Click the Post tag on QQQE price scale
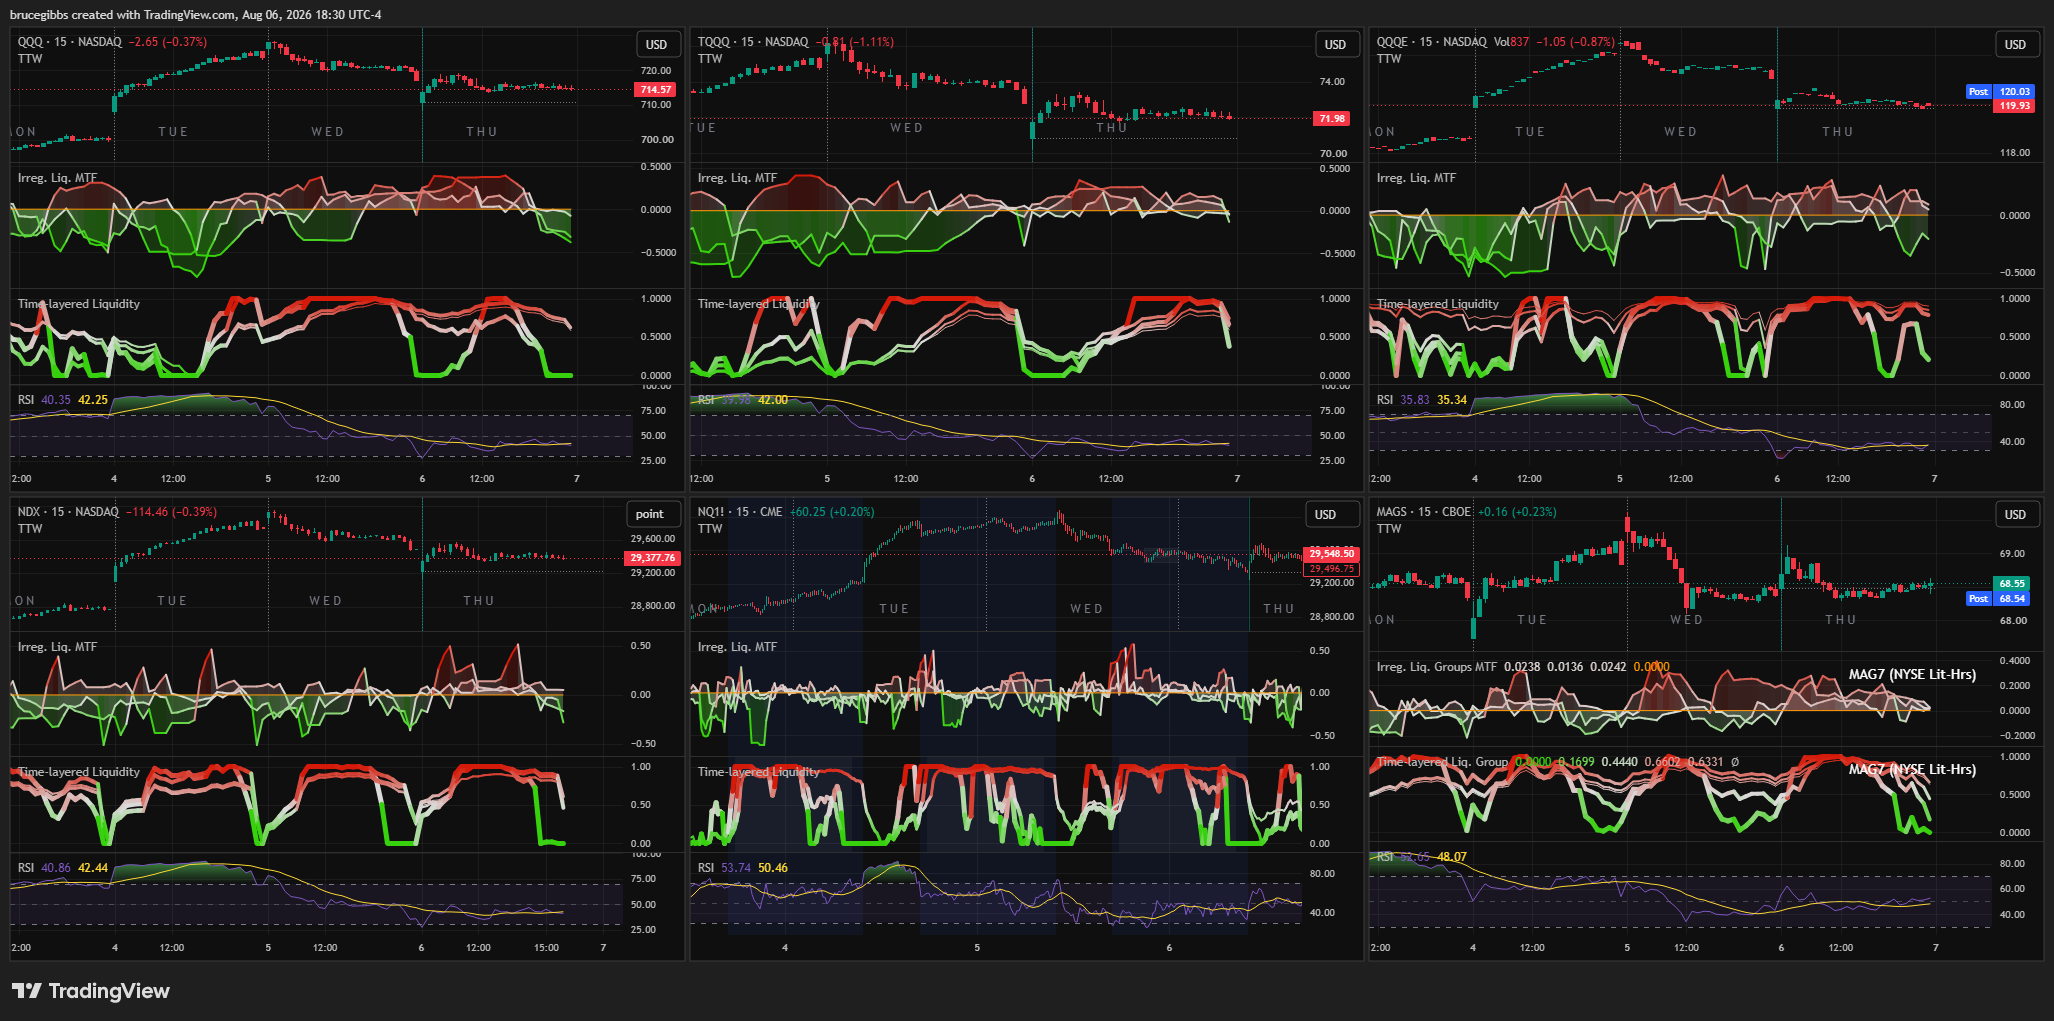Viewport: 2054px width, 1021px height. [x=1978, y=92]
